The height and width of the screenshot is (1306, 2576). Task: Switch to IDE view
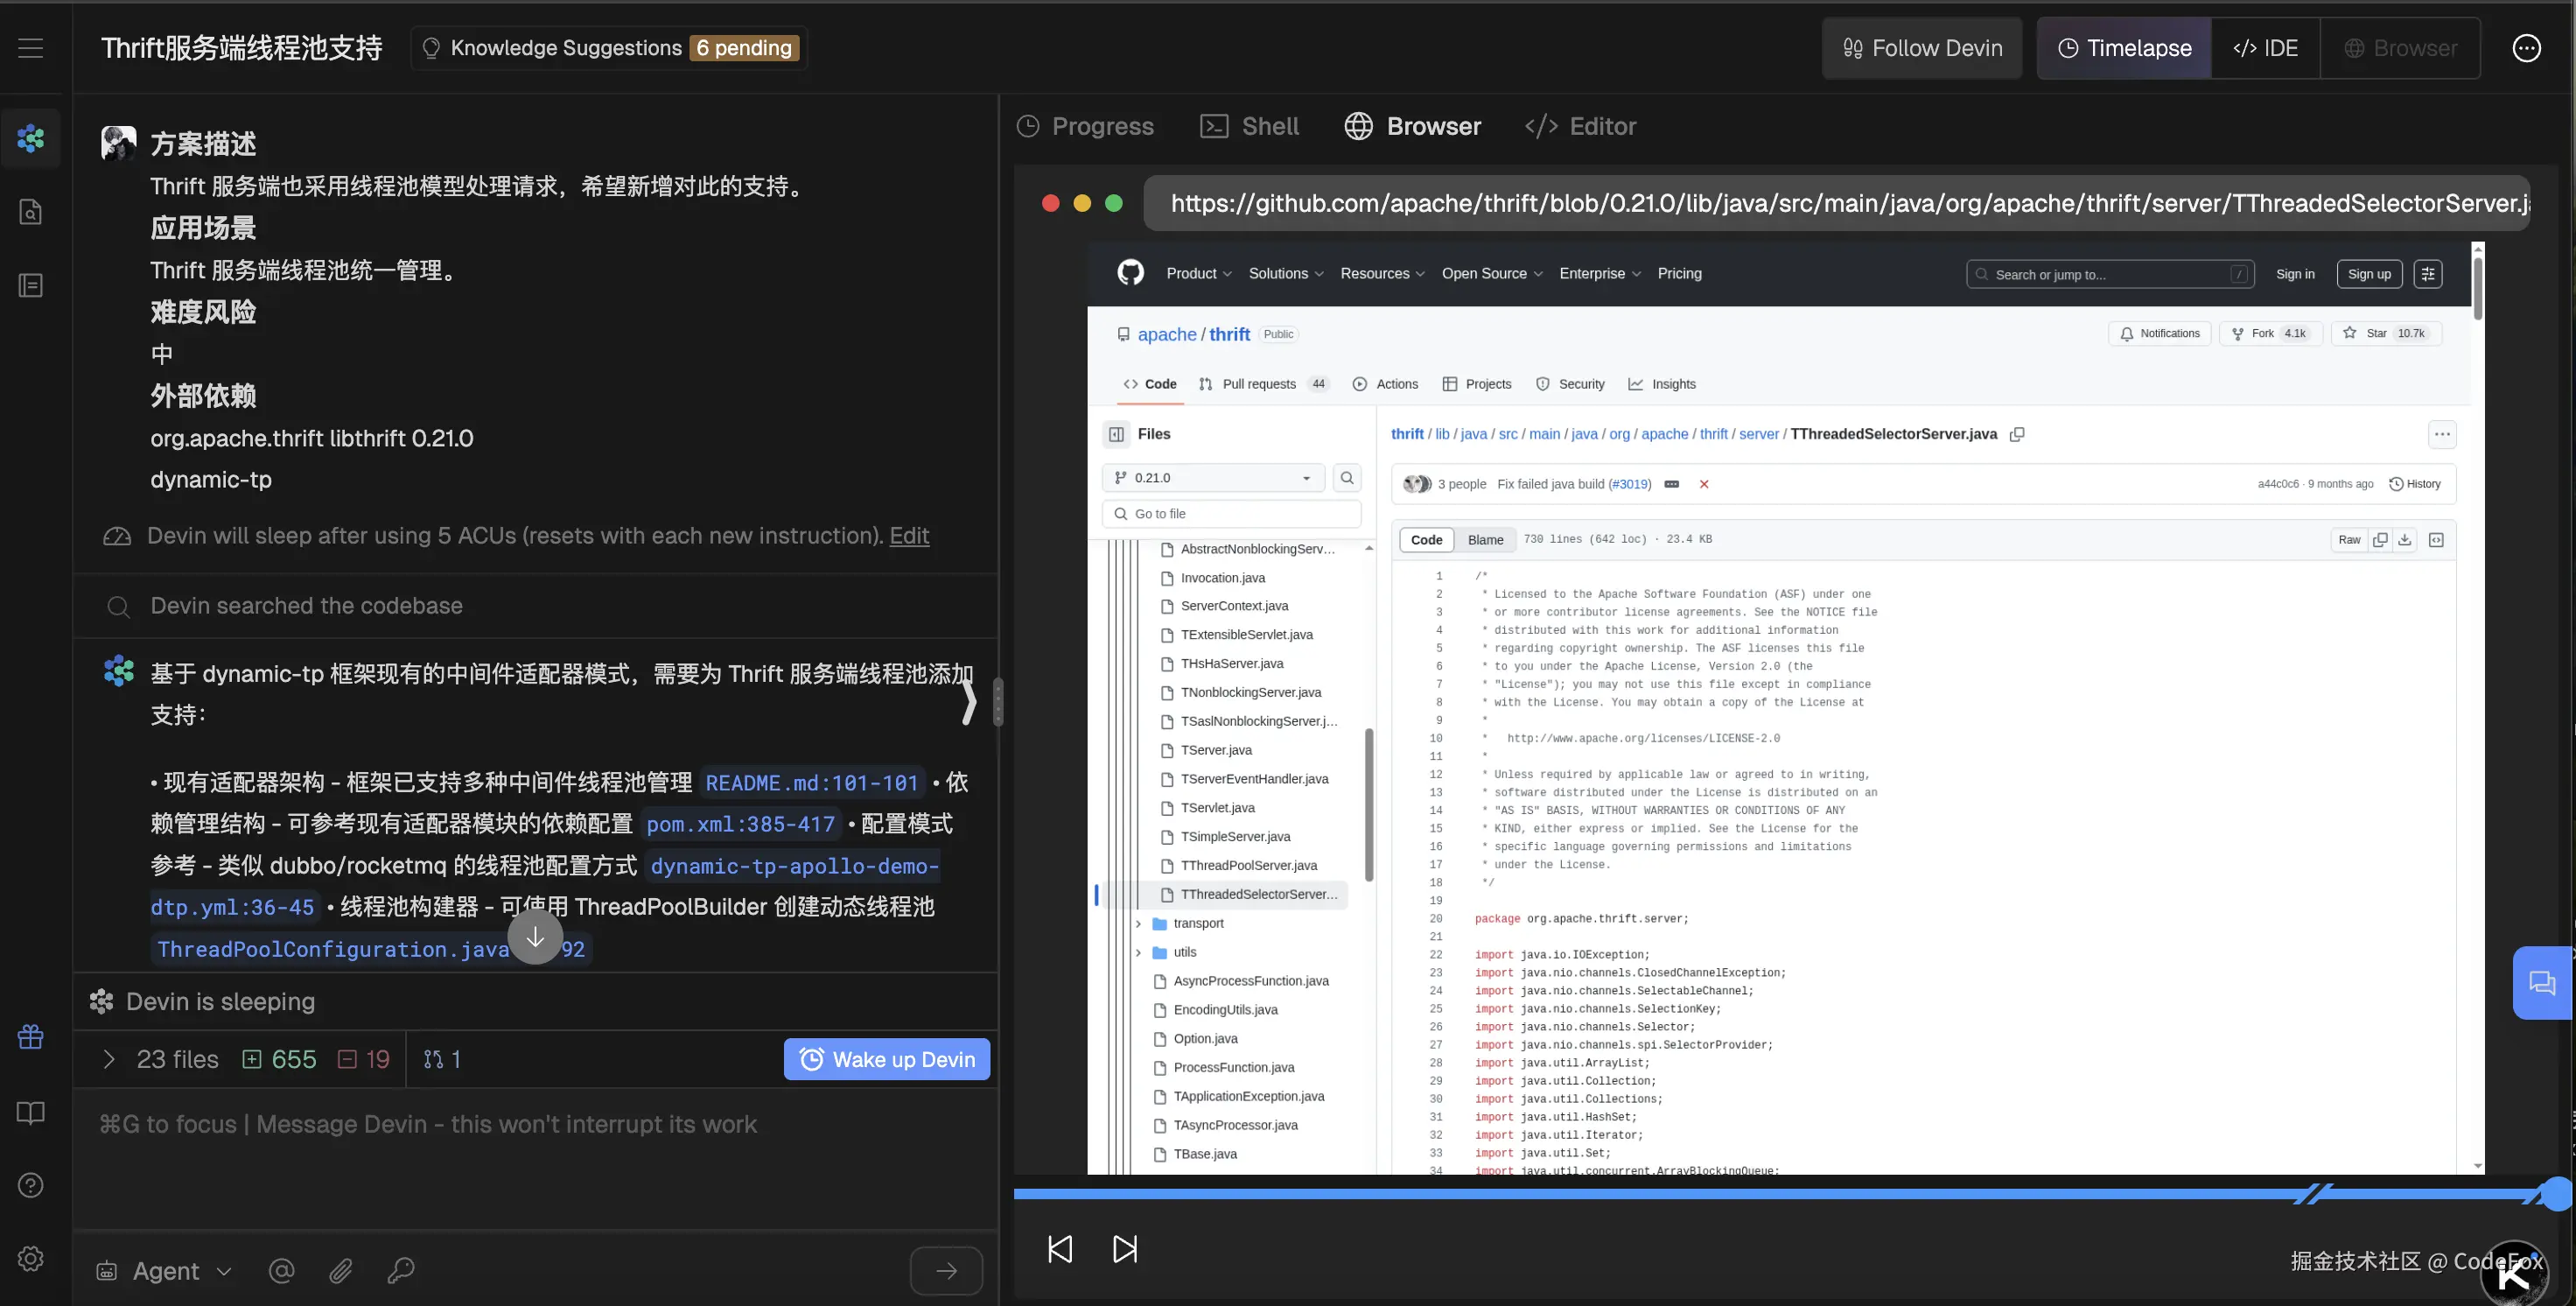pos(2265,48)
